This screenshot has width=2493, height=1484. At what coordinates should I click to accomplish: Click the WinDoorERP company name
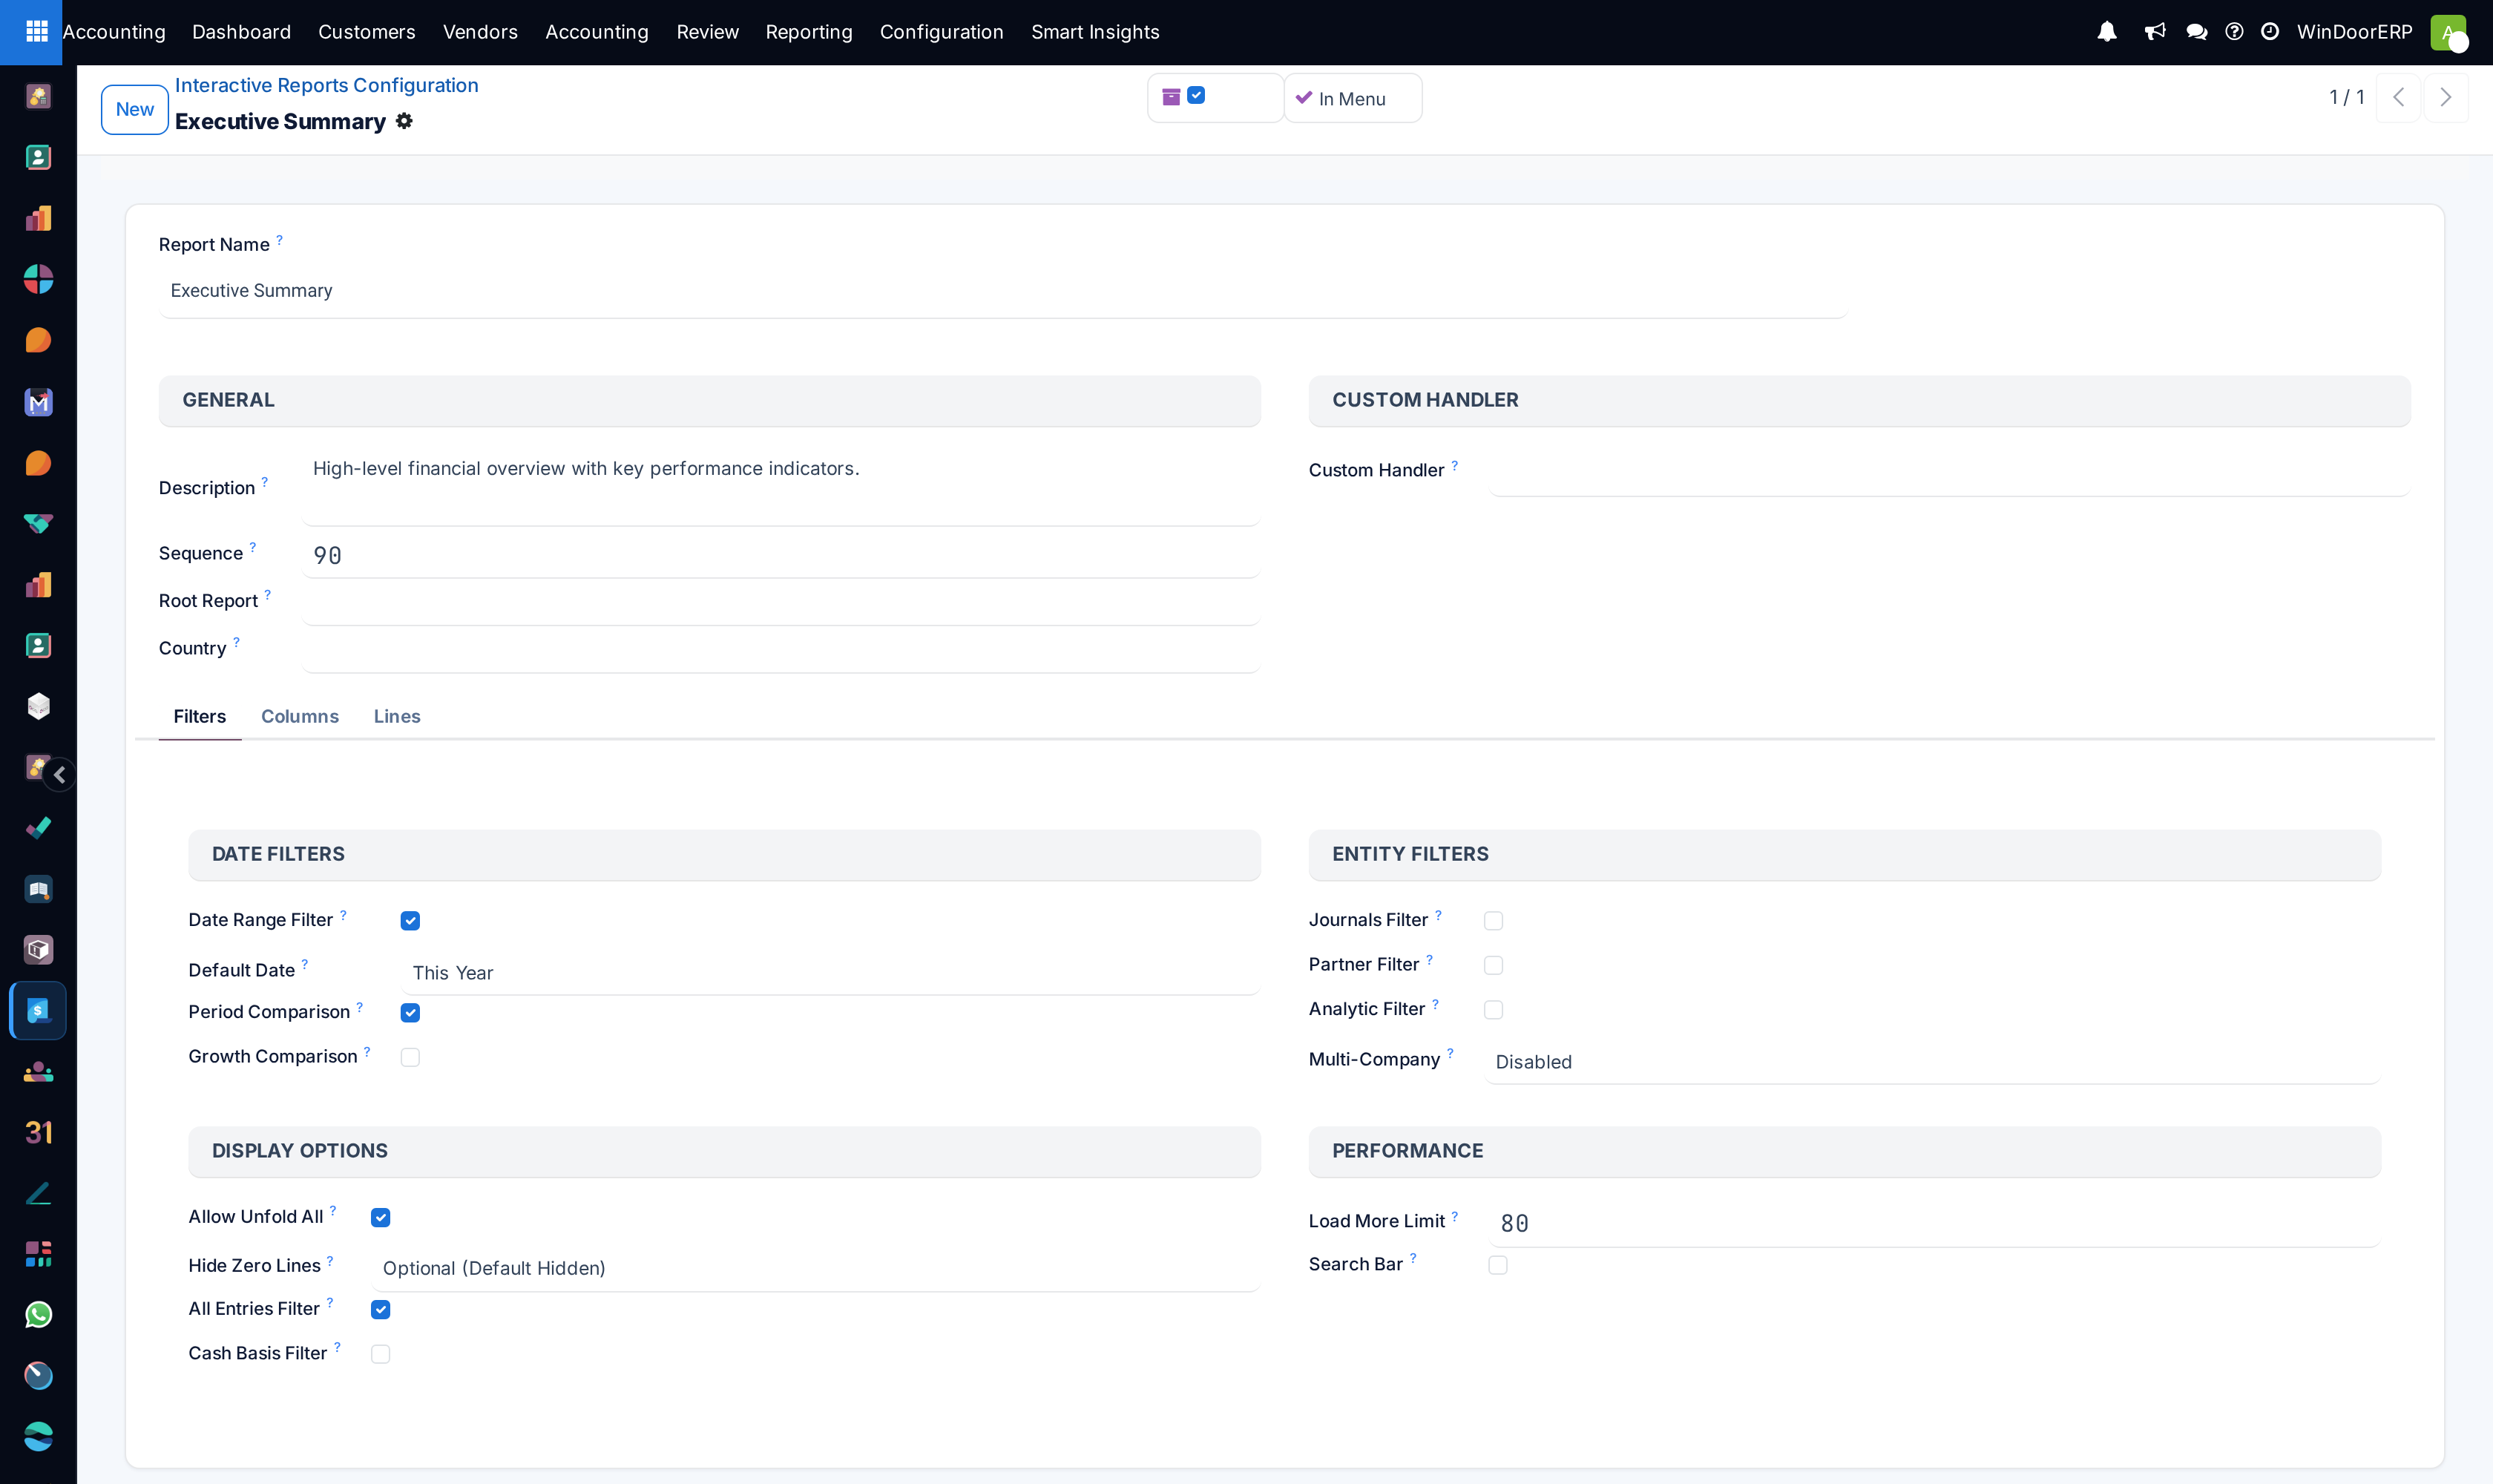[x=2354, y=32]
